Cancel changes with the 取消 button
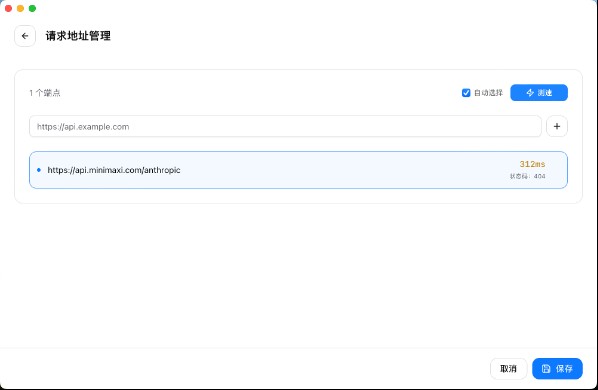Viewport: 598px width, 390px height. pos(508,369)
